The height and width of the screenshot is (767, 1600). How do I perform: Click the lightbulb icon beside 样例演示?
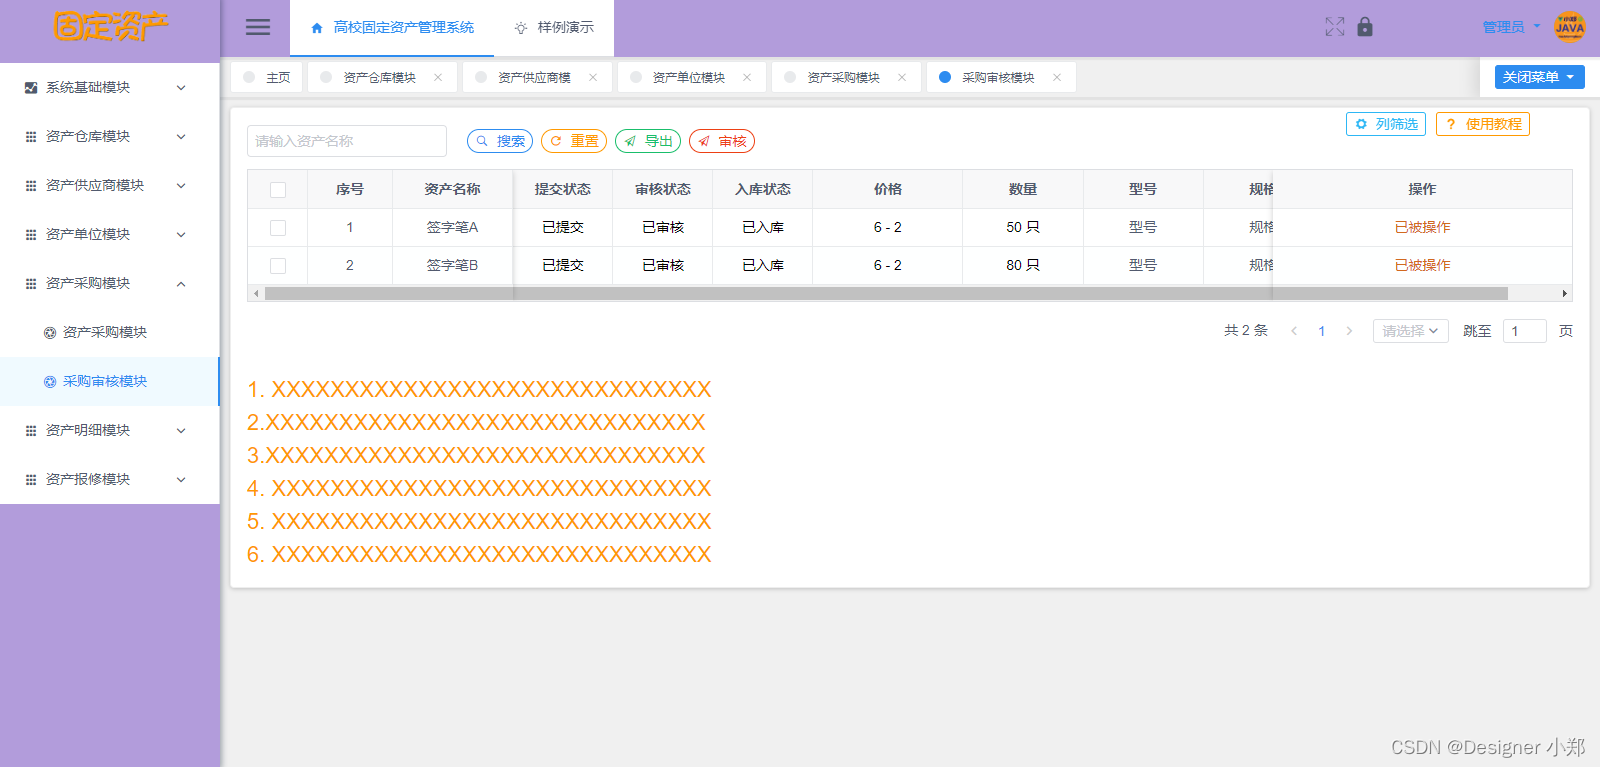[x=521, y=28]
